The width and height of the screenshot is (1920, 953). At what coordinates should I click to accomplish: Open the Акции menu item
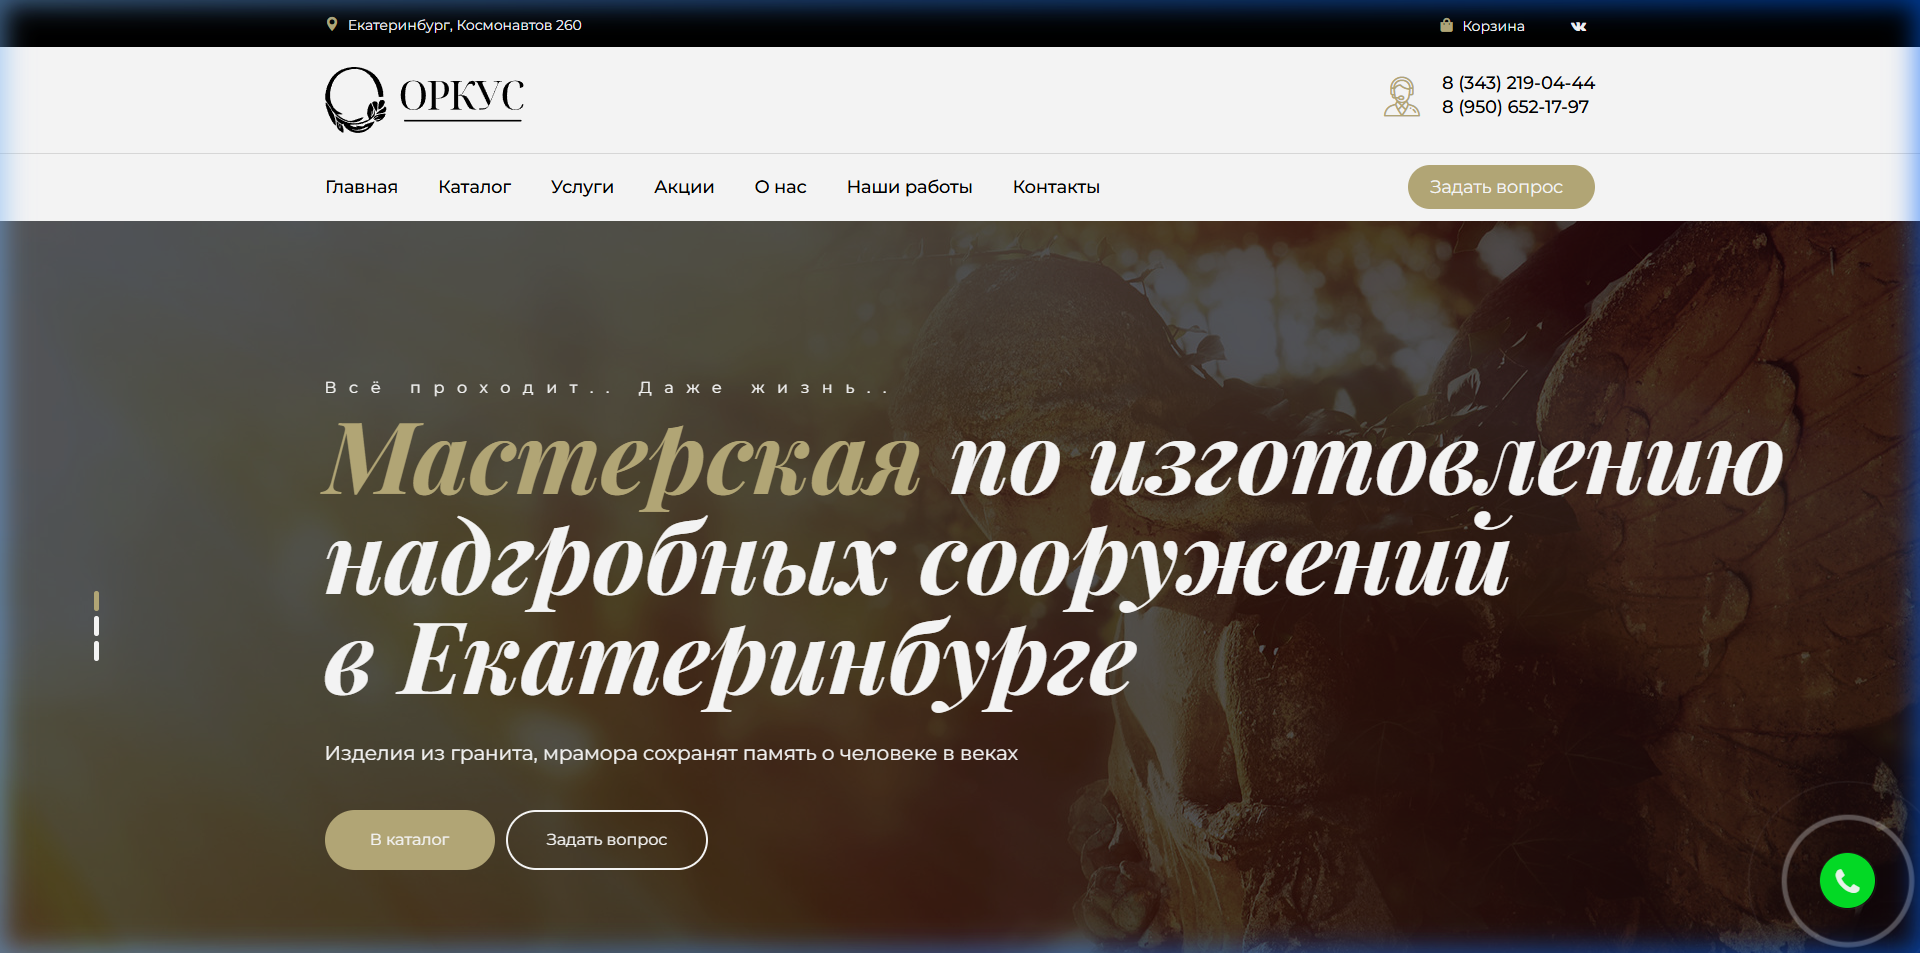tap(684, 187)
